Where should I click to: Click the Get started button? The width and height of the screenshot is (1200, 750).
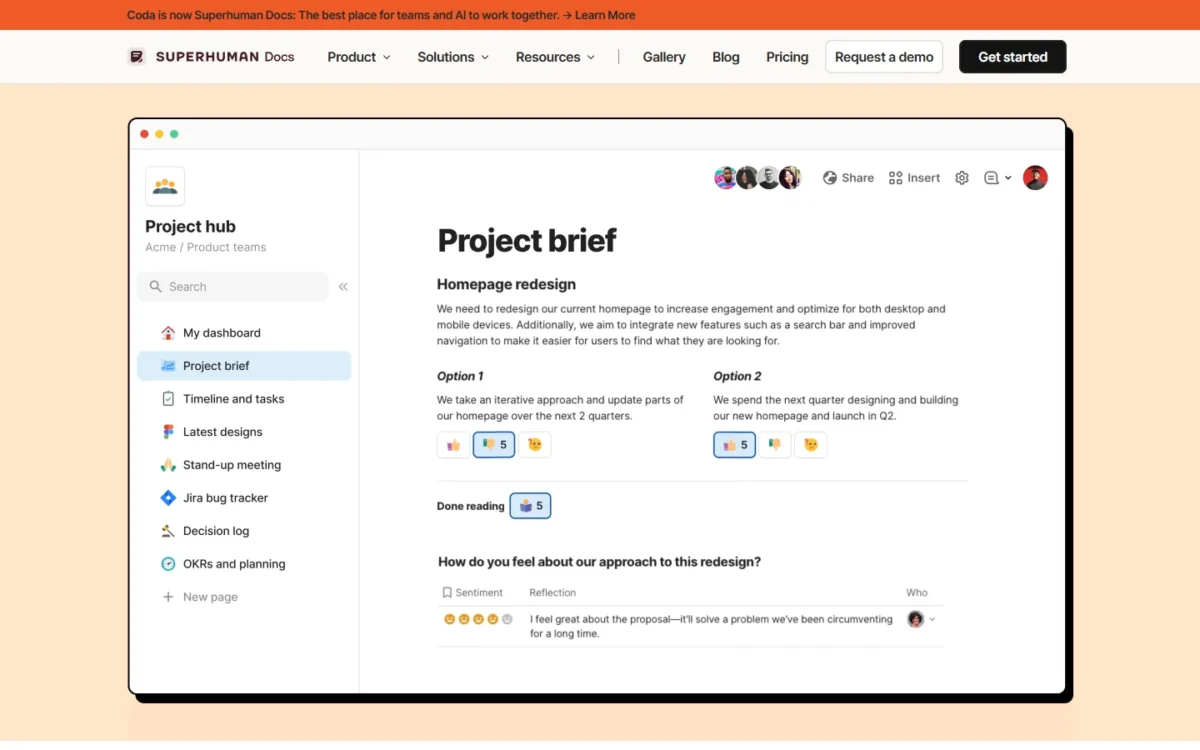(1013, 57)
